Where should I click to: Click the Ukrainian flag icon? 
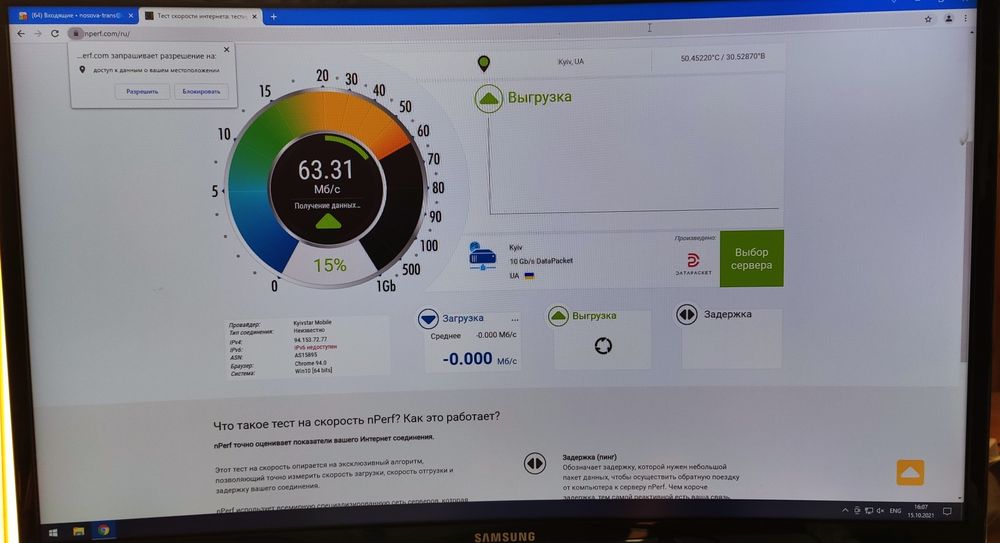(529, 276)
